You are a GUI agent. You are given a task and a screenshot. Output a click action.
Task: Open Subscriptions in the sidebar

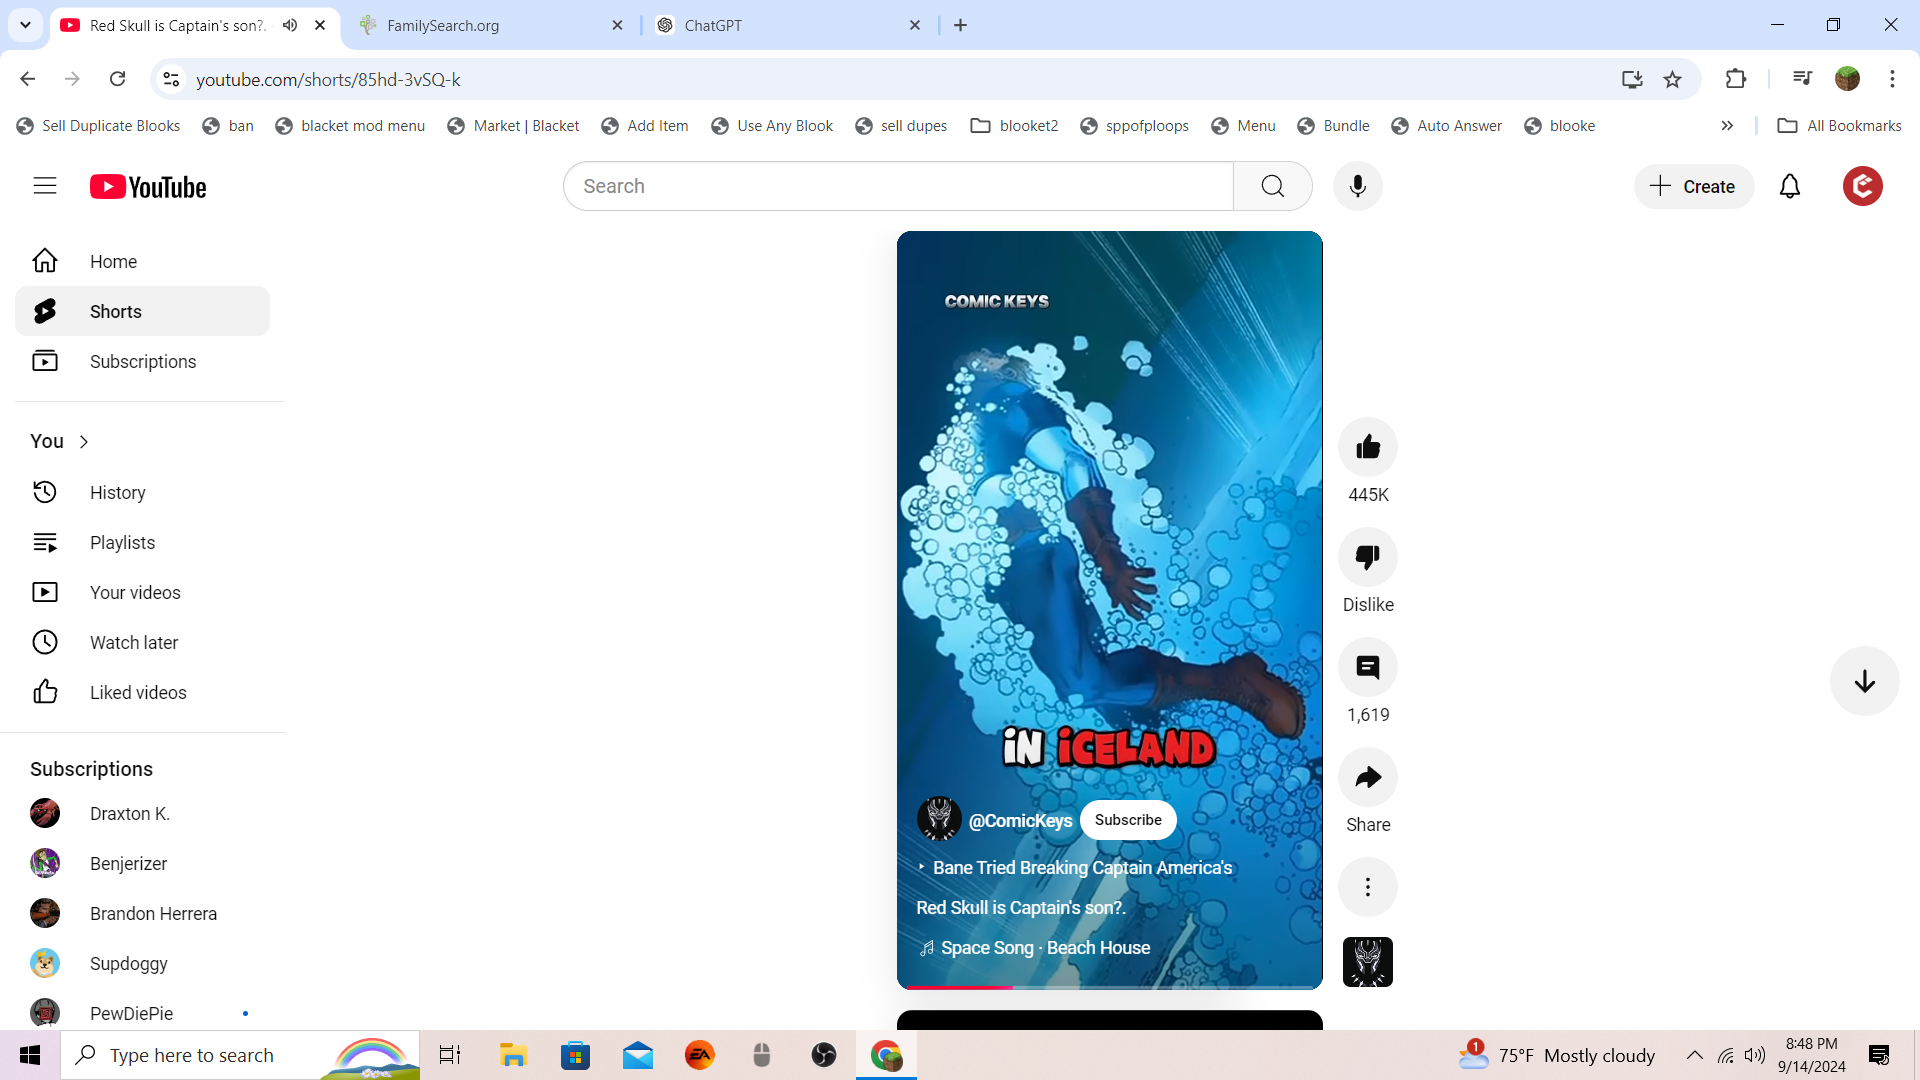(x=142, y=361)
